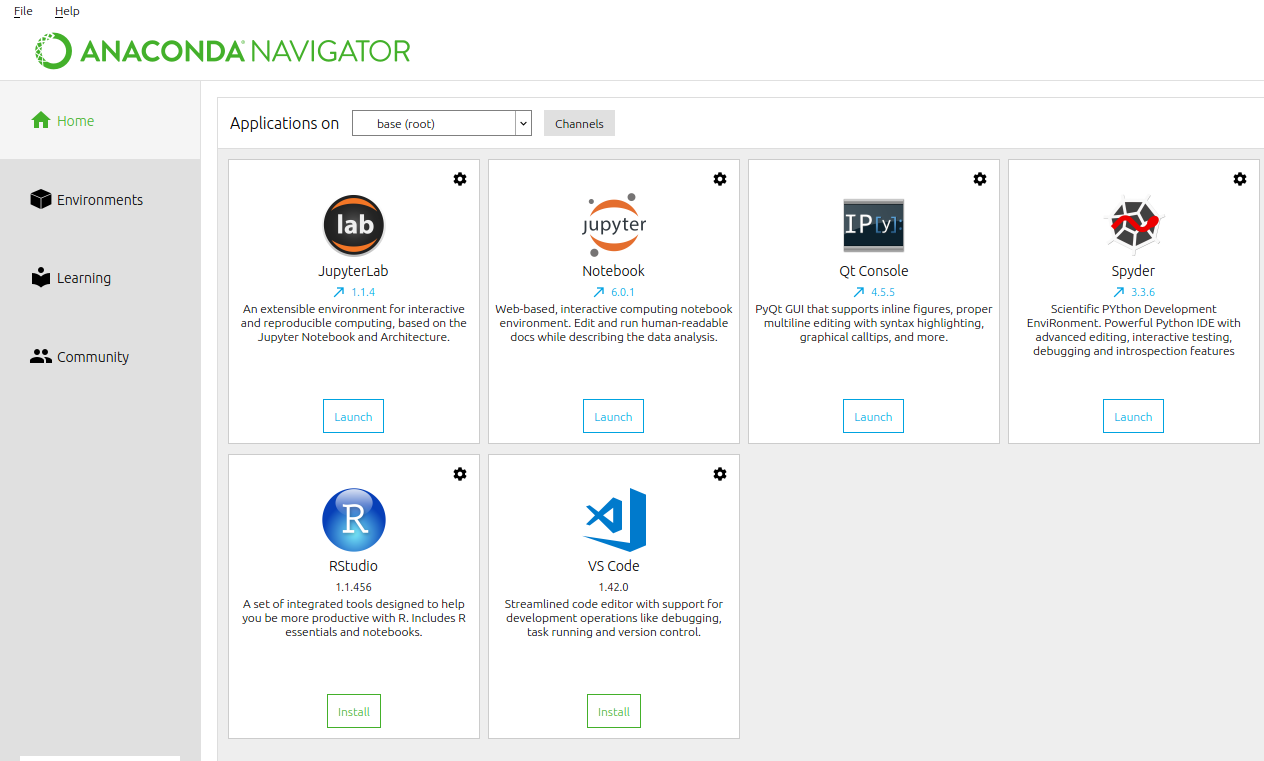Image resolution: width=1264 pixels, height=761 pixels.
Task: Click the JupyterLab 1.1.4 update arrow
Action: click(338, 293)
